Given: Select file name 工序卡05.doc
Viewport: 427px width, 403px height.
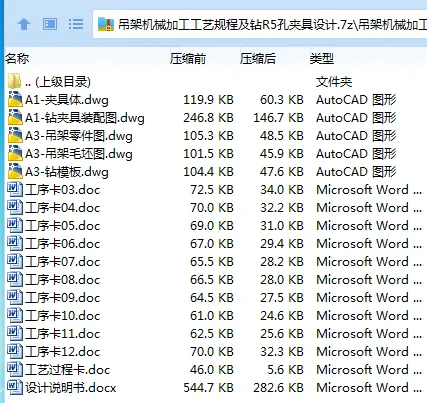Looking at the screenshot, I should pos(62,226).
